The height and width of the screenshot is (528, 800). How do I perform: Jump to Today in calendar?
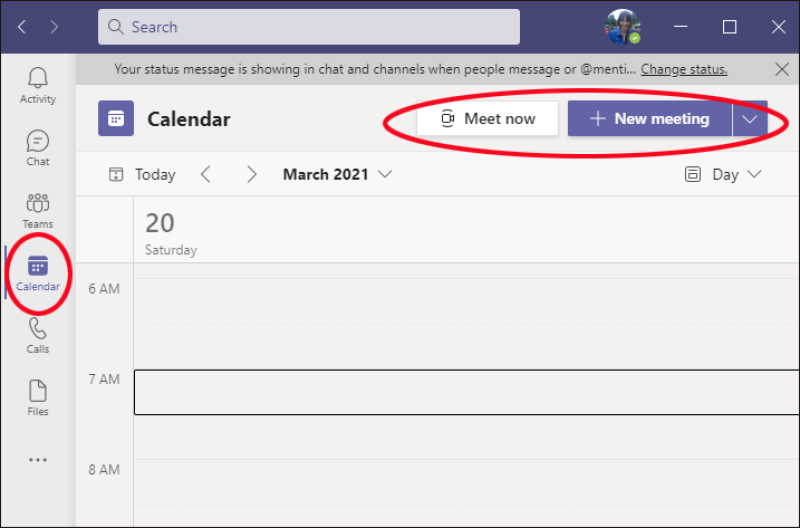[142, 174]
